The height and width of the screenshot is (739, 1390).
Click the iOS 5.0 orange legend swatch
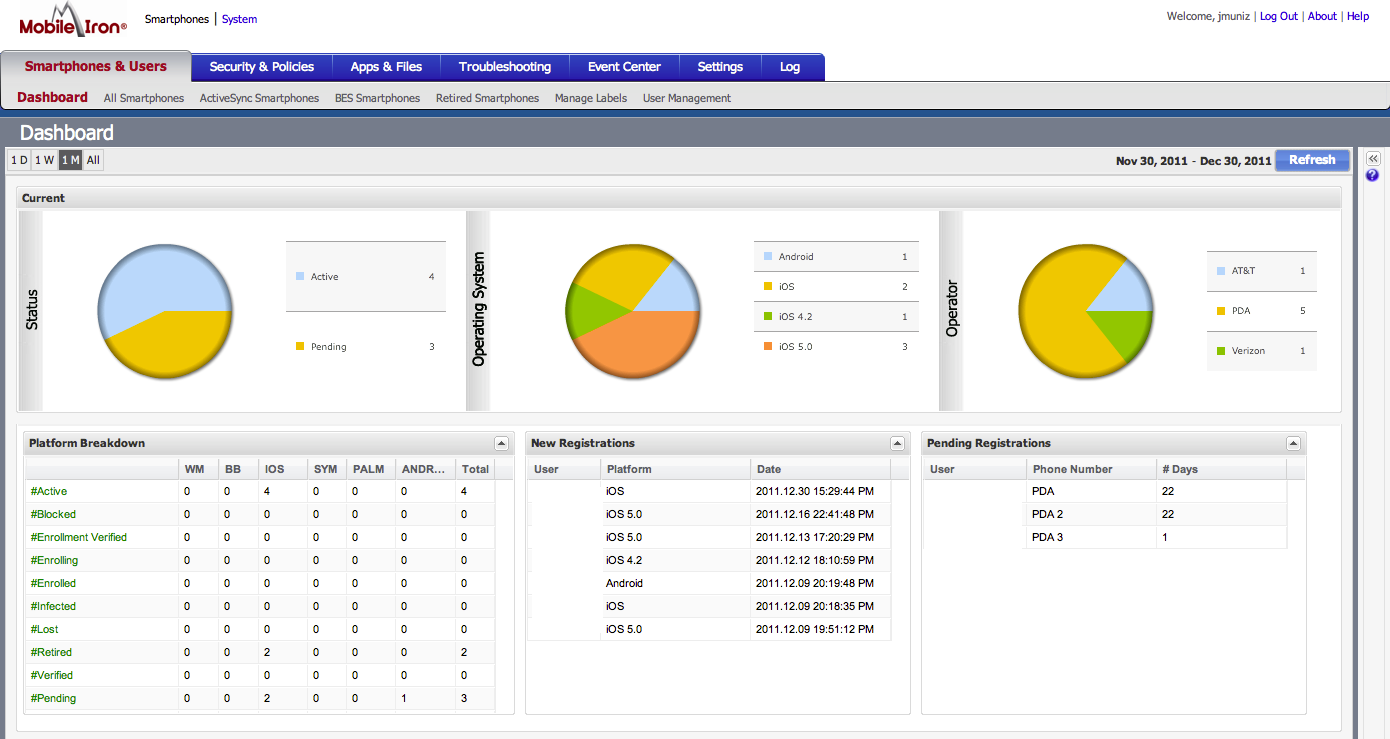click(768, 347)
